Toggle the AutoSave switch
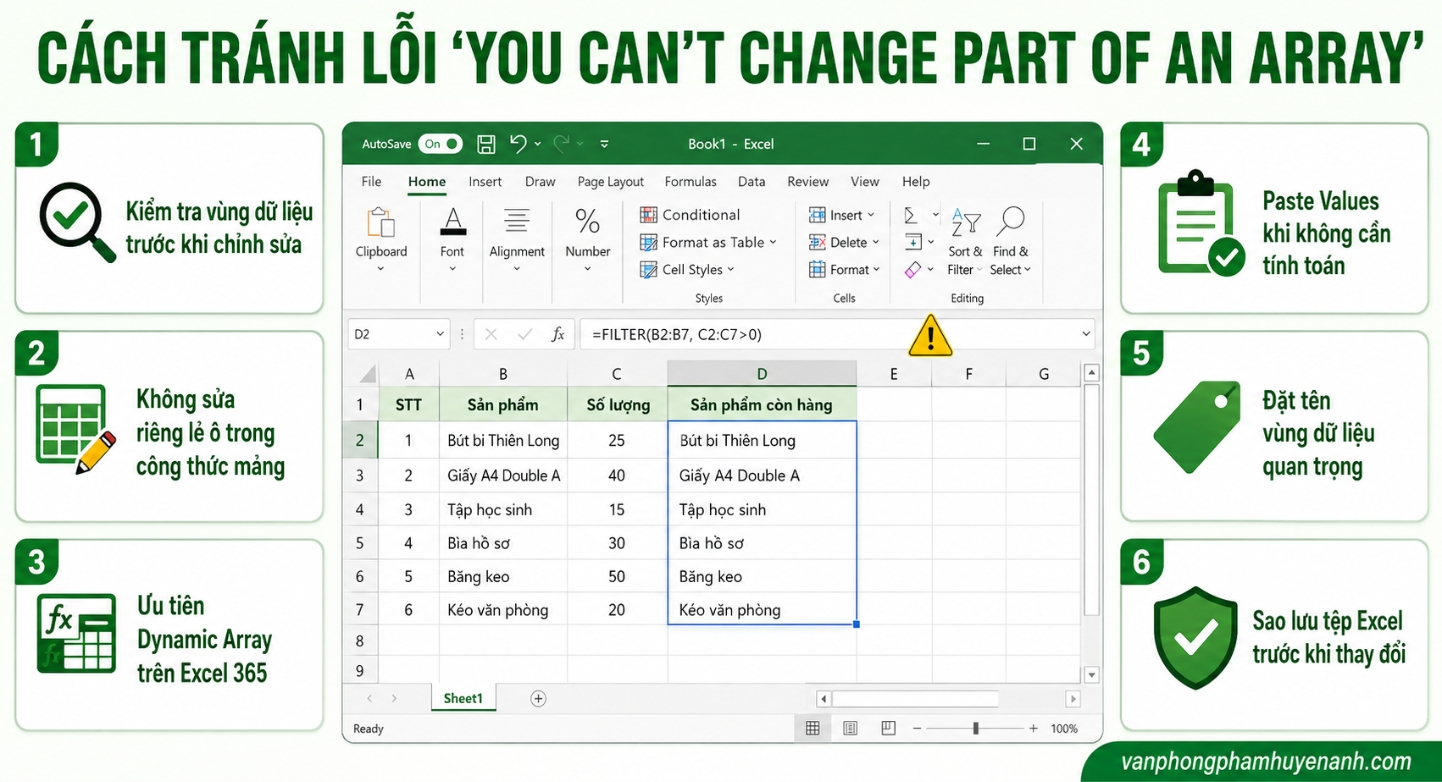The image size is (1442, 782). [440, 144]
